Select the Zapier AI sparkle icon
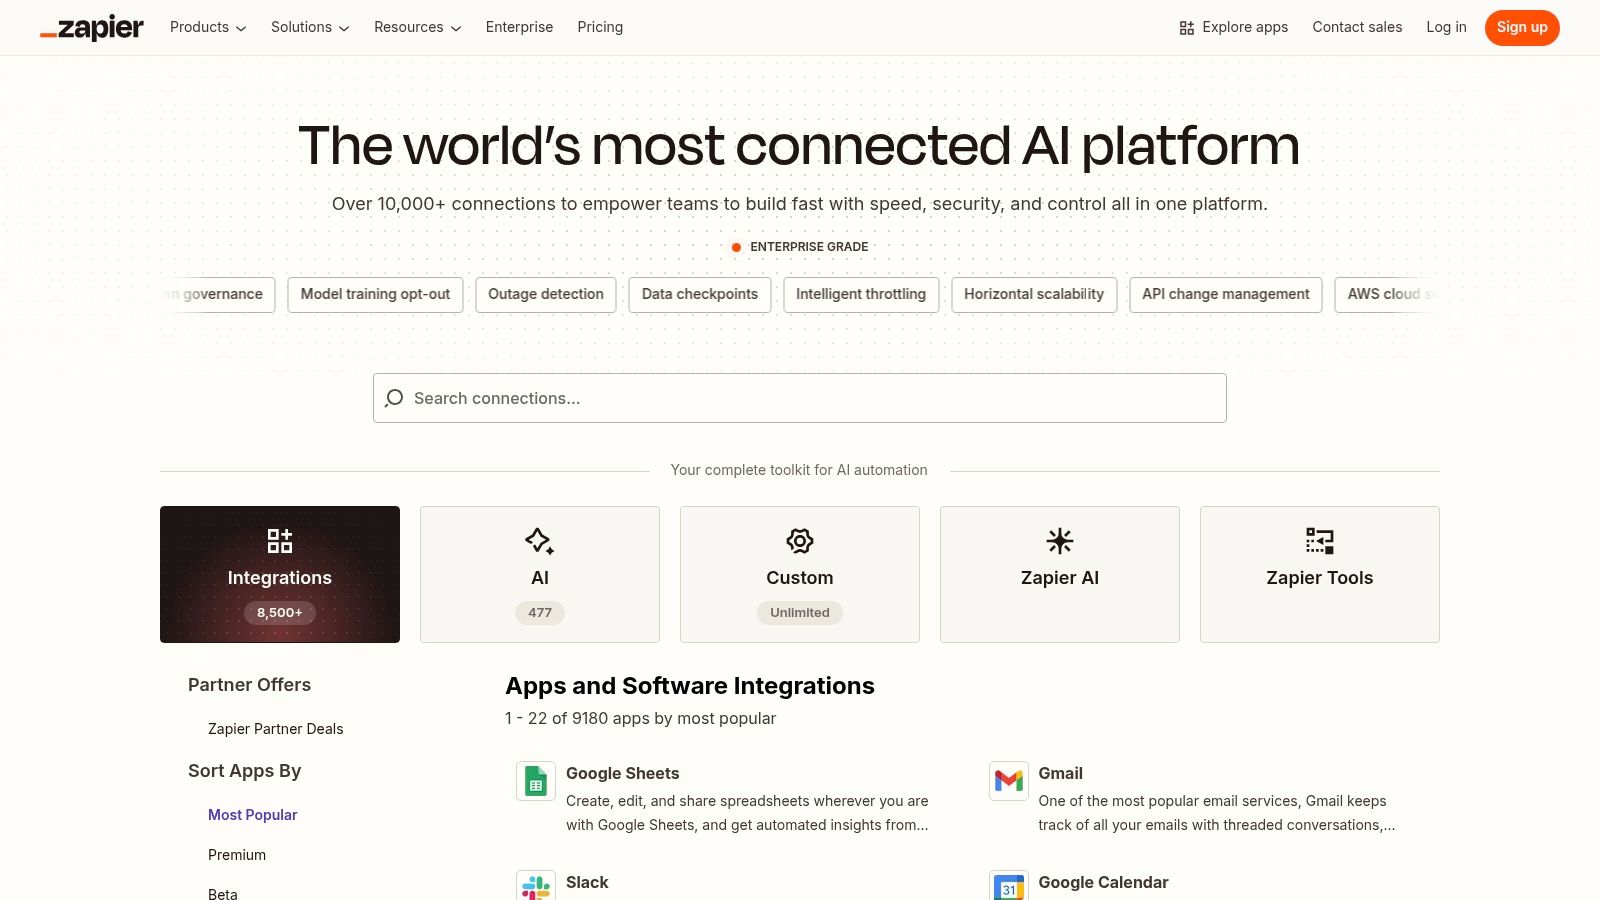The width and height of the screenshot is (1600, 900). click(1059, 541)
